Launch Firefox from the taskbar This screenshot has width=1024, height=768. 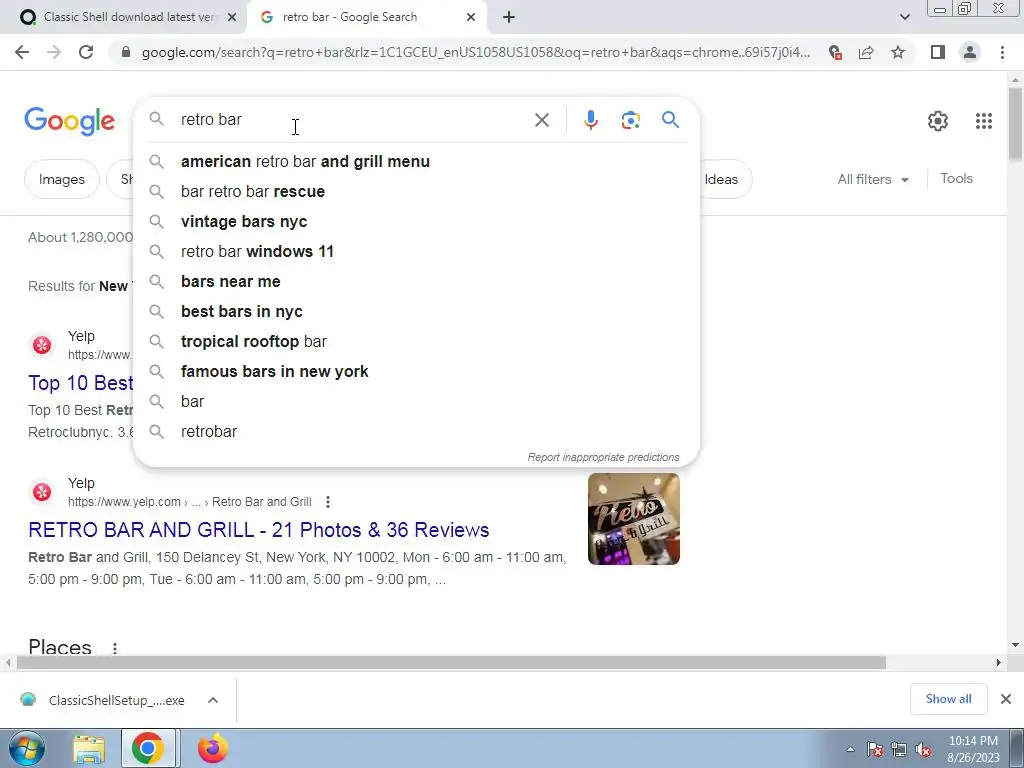click(212, 748)
